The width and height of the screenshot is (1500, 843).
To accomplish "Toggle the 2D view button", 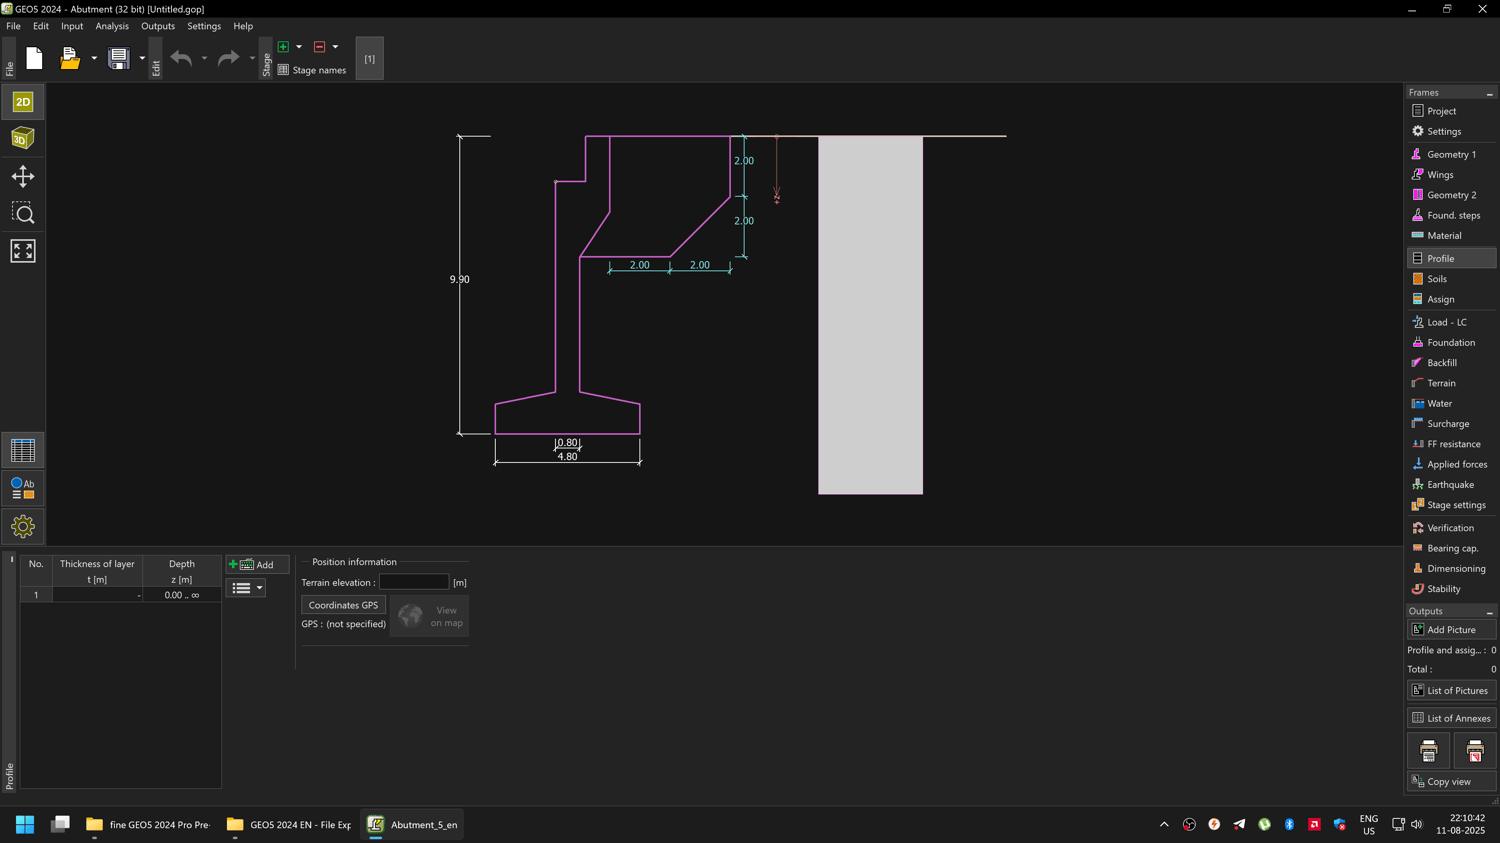I will [x=22, y=102].
